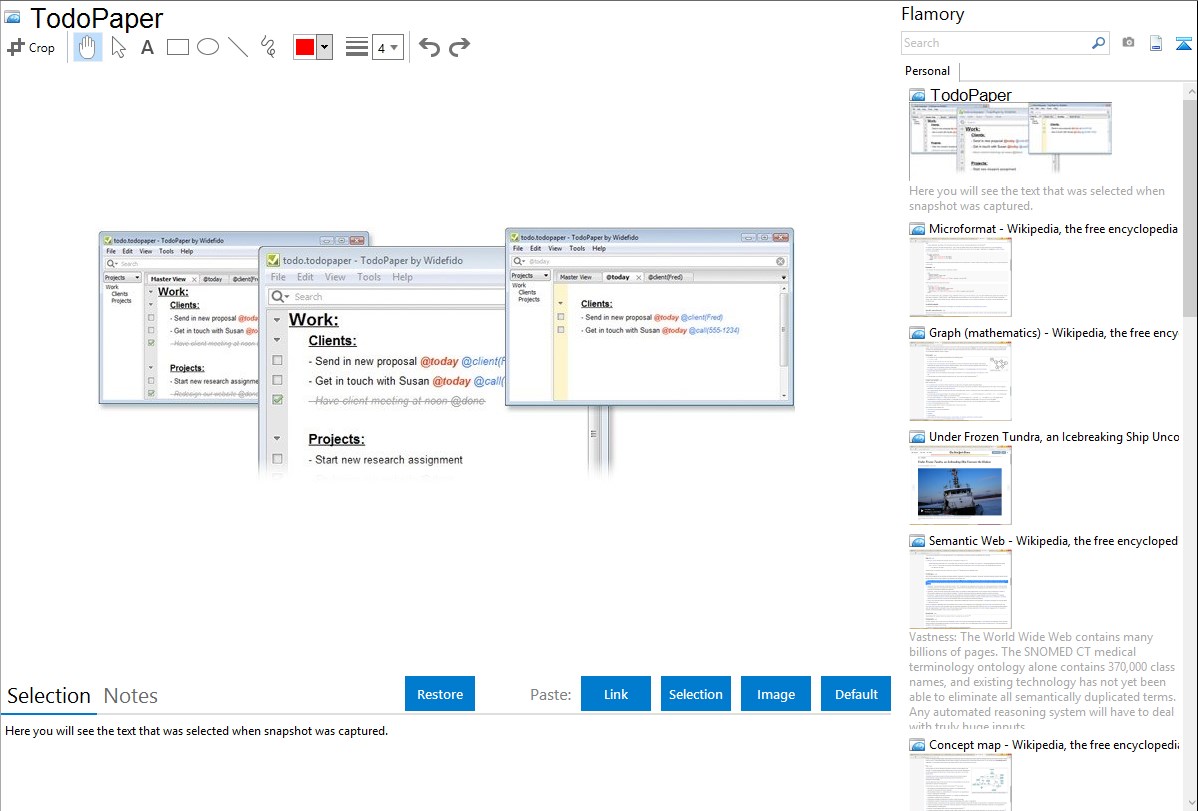Screen dimensions: 1198x811
Task: Select the arrow pointer tool
Action: (118, 47)
